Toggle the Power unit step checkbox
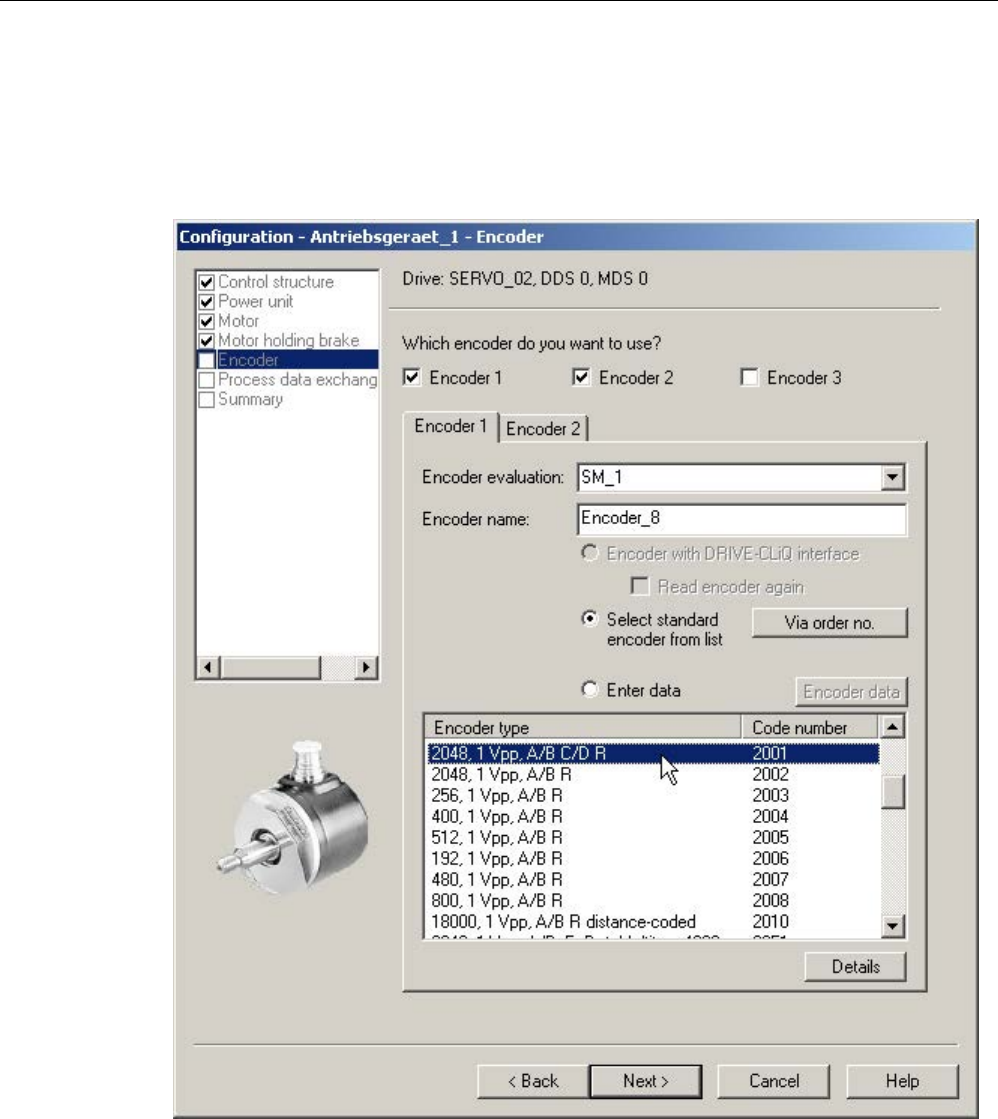Viewport: 998px width, 1119px height. click(x=206, y=301)
